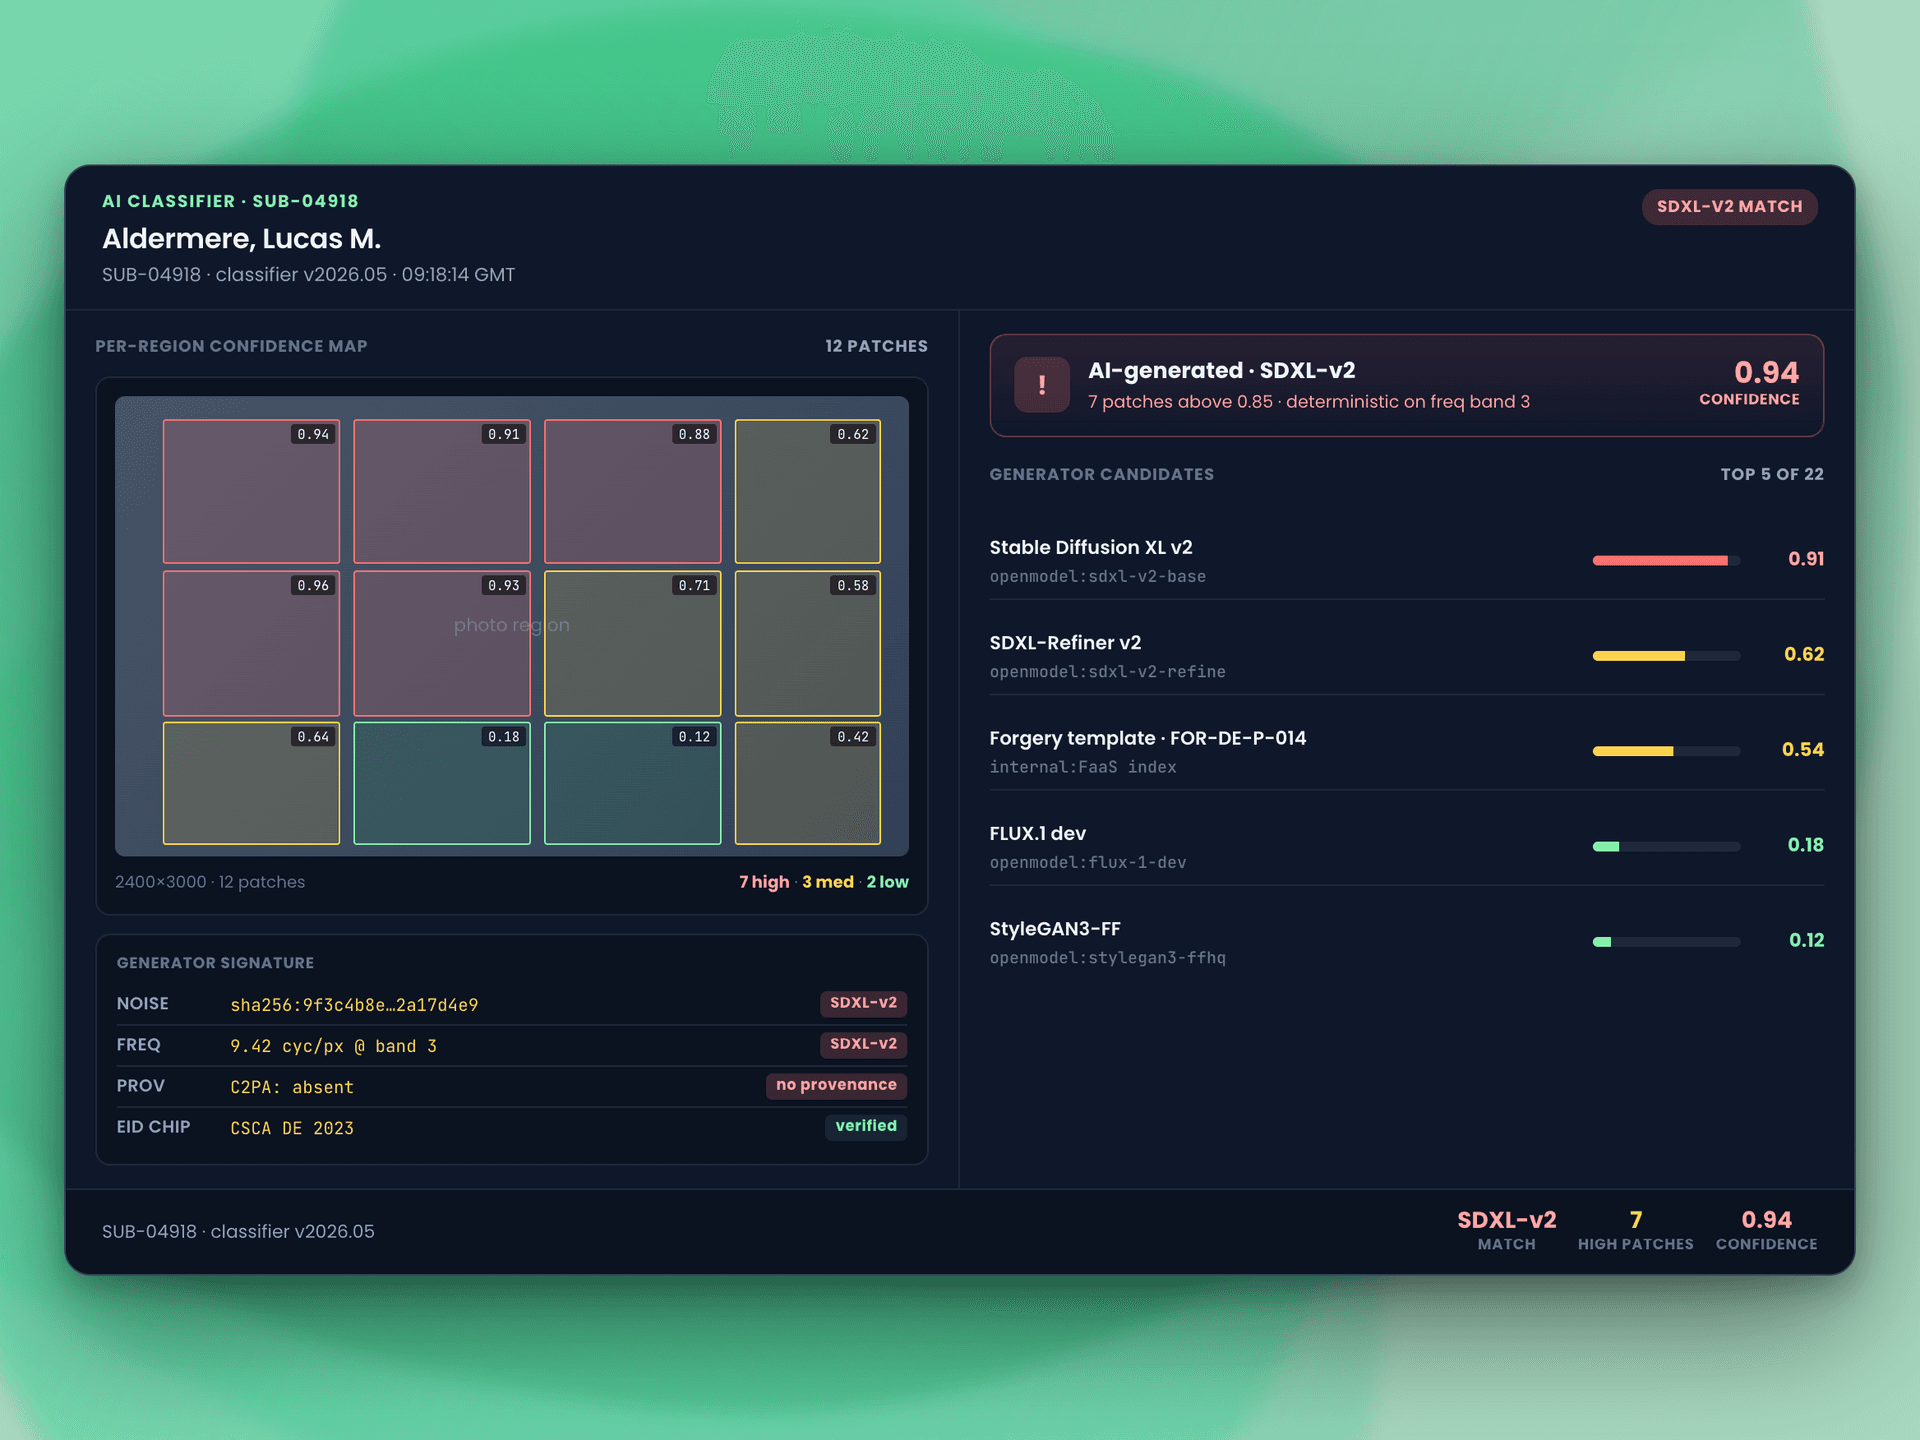Click TOP 5 OF 22 candidates label
Viewport: 1920px width, 1440px height.
(x=1771, y=474)
